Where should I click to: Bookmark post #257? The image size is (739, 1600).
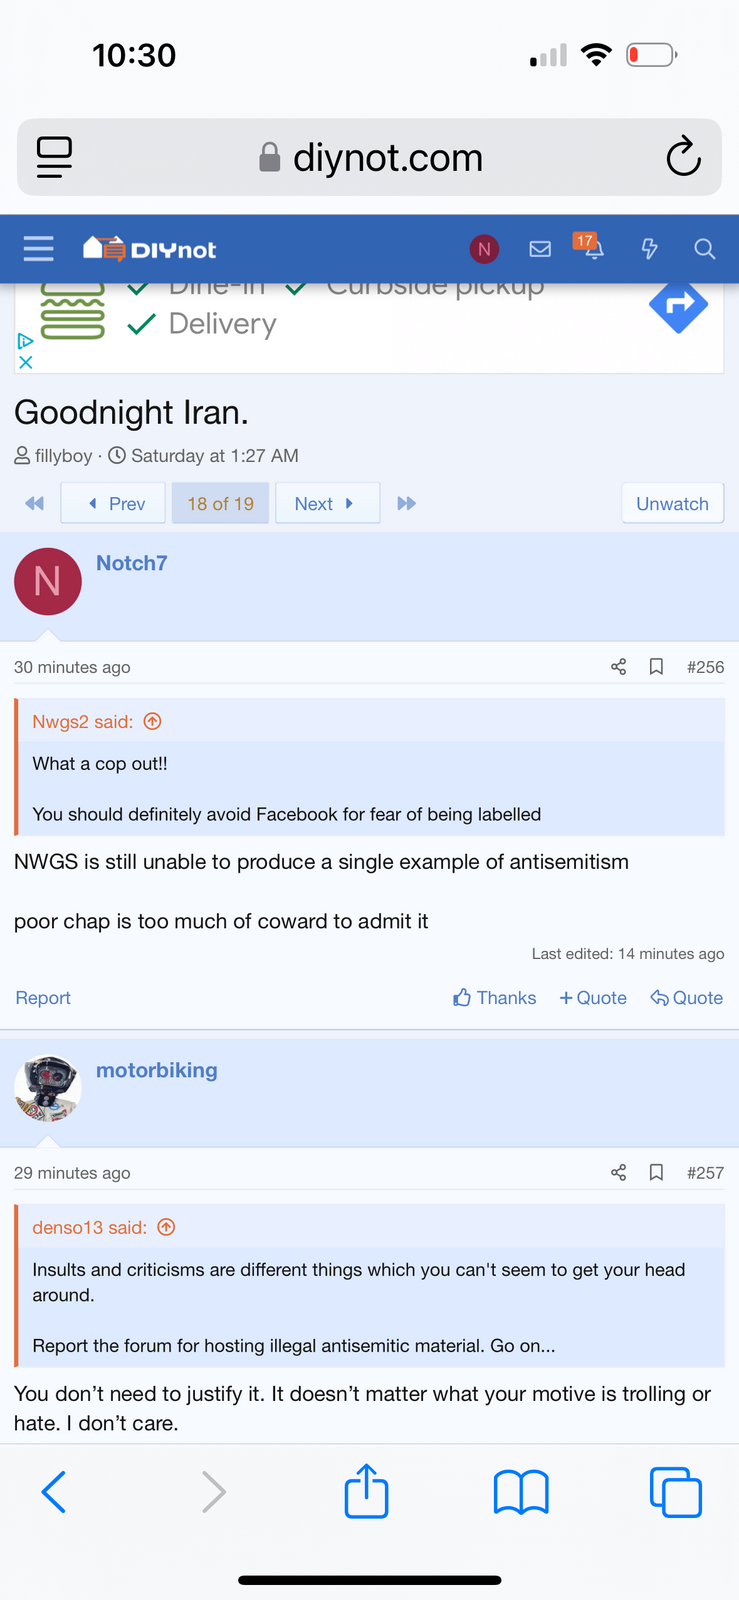coord(656,1172)
